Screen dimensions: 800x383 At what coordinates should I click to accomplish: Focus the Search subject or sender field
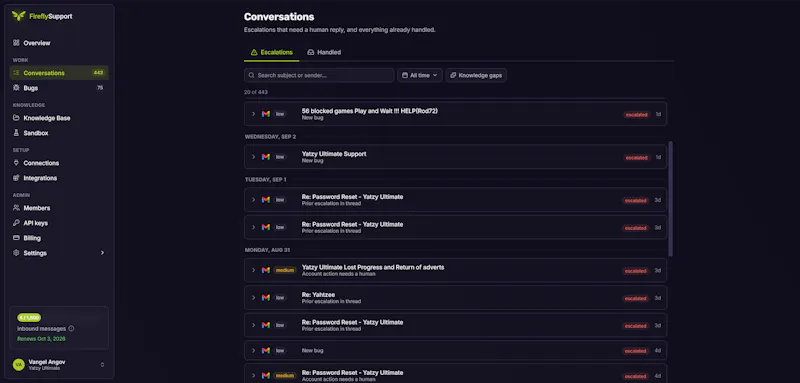click(319, 75)
